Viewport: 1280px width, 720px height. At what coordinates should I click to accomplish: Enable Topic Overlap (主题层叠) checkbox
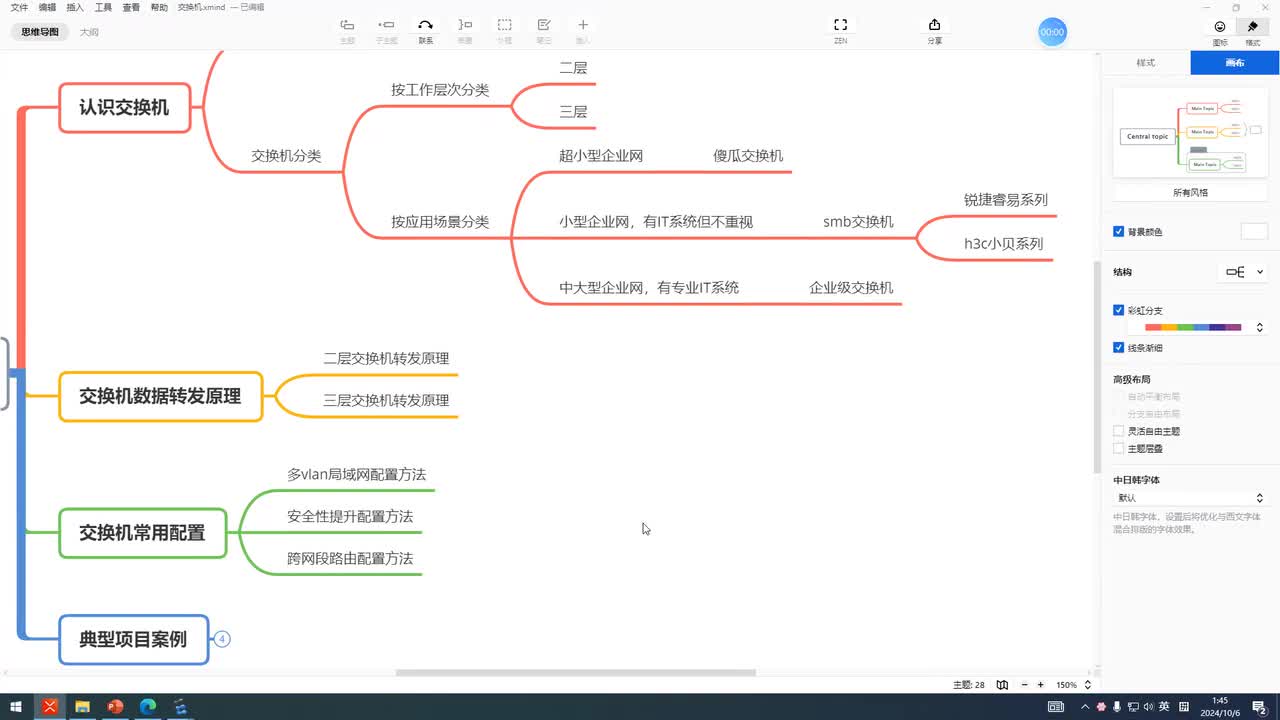click(x=1119, y=449)
